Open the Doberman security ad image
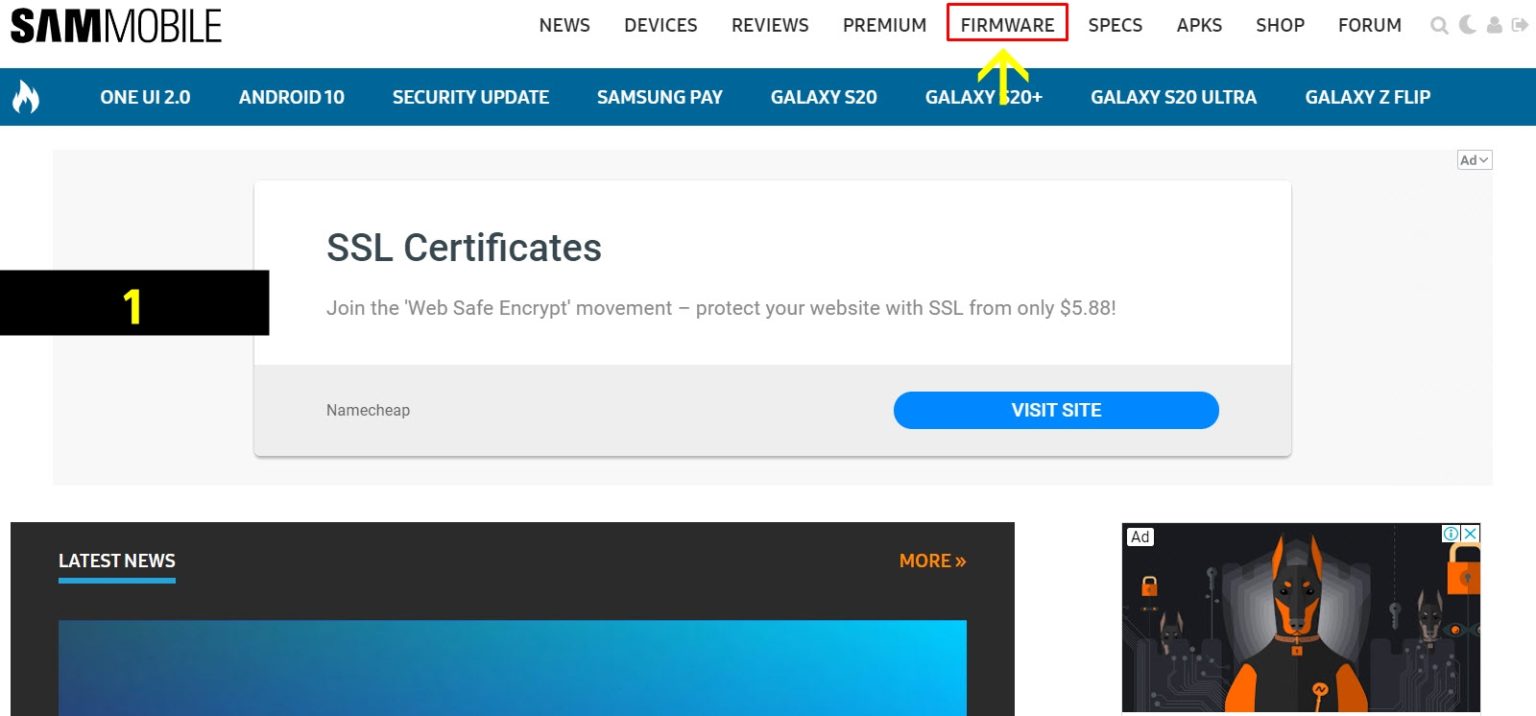 [1301, 618]
